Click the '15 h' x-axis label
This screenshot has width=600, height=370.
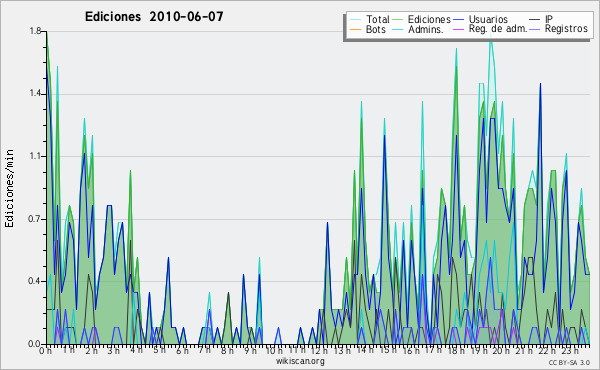(388, 350)
